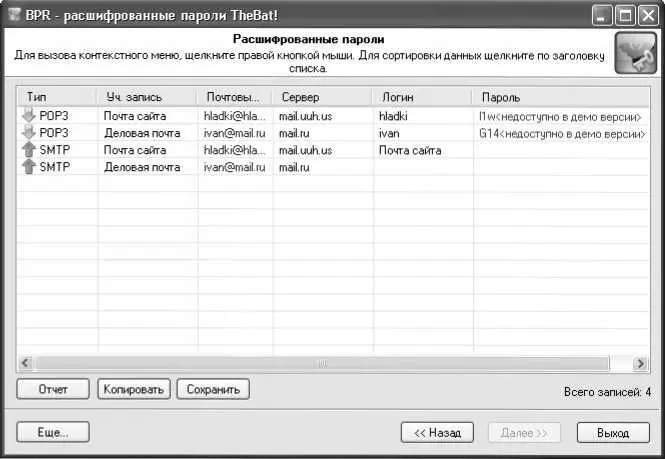This screenshot has height=459, width=665.
Task: Select hladki@hla... address in SMTP row
Action: [235, 150]
